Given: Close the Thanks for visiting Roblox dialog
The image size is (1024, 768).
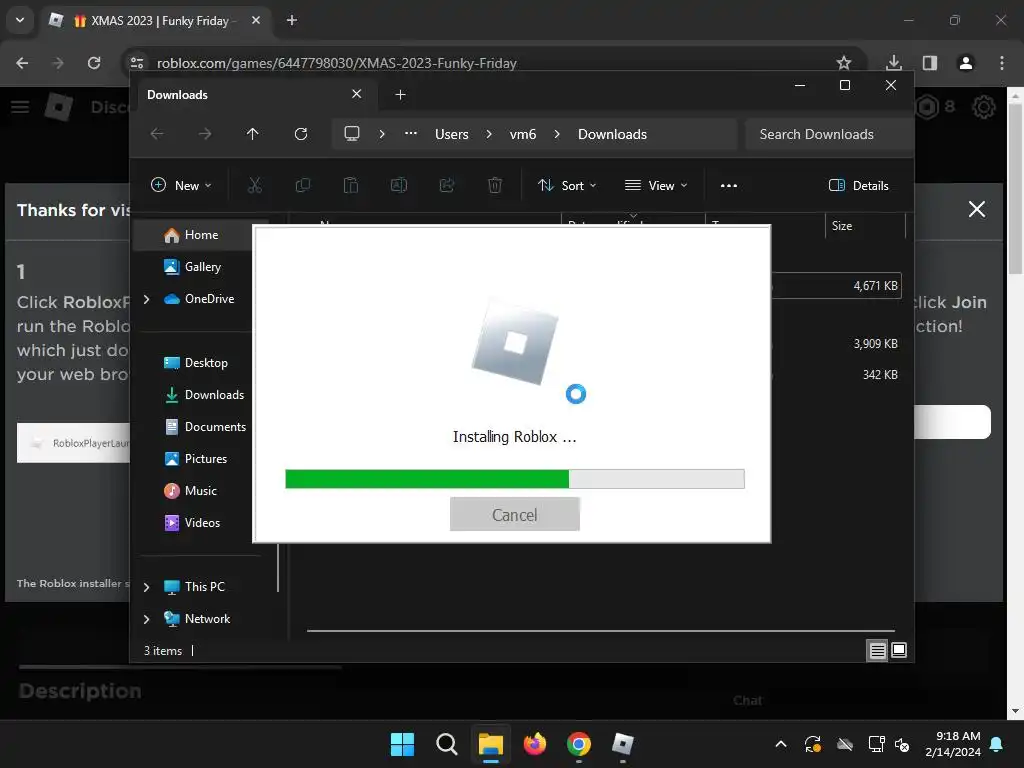Looking at the screenshot, I should pos(977,209).
